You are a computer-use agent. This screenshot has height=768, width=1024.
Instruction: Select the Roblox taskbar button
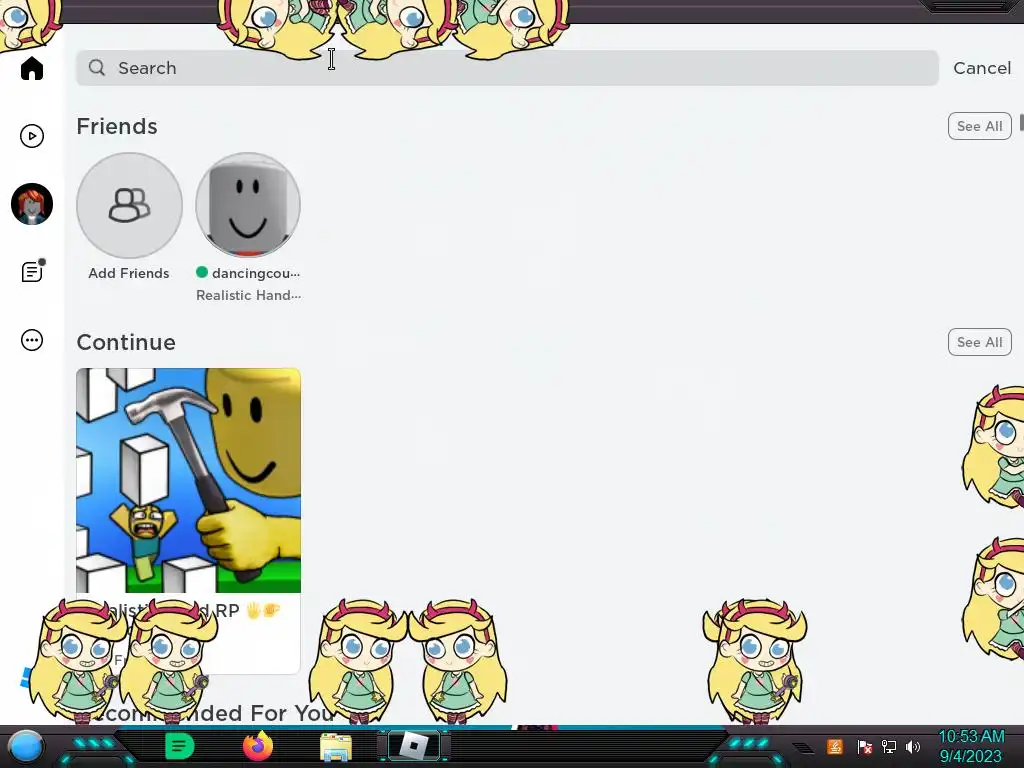(x=413, y=746)
